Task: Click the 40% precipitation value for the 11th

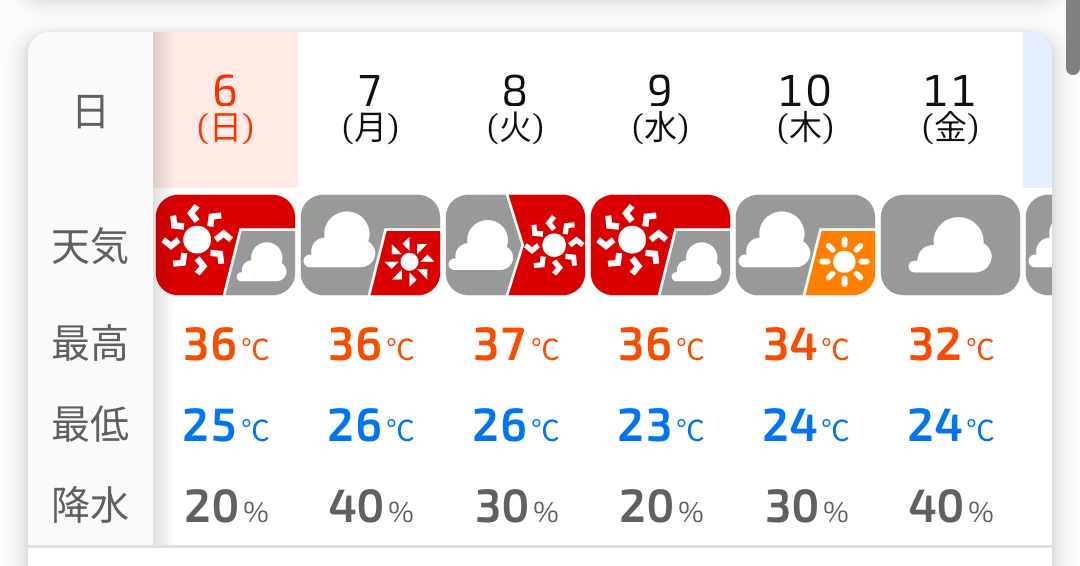Action: (951, 507)
